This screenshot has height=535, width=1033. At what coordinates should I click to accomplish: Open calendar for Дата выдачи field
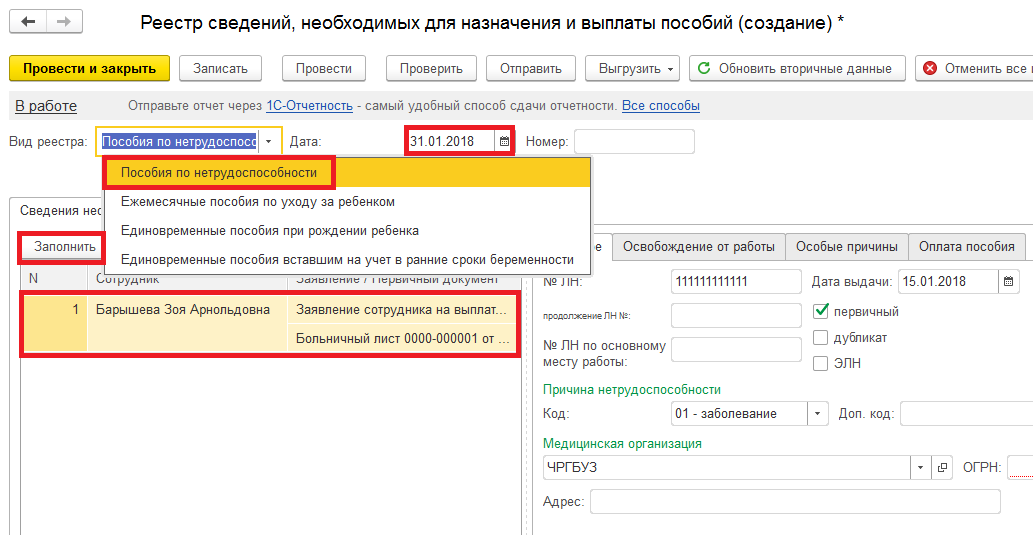(1009, 281)
